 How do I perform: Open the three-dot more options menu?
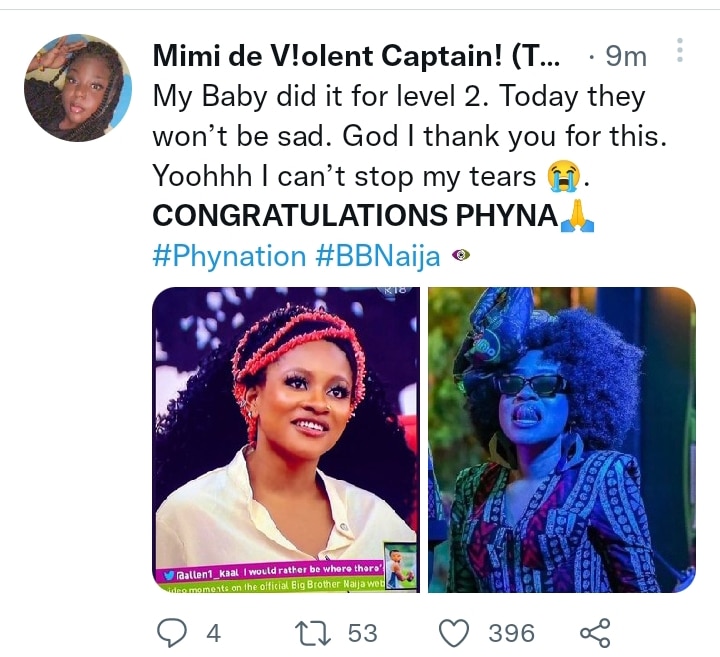coord(681,50)
